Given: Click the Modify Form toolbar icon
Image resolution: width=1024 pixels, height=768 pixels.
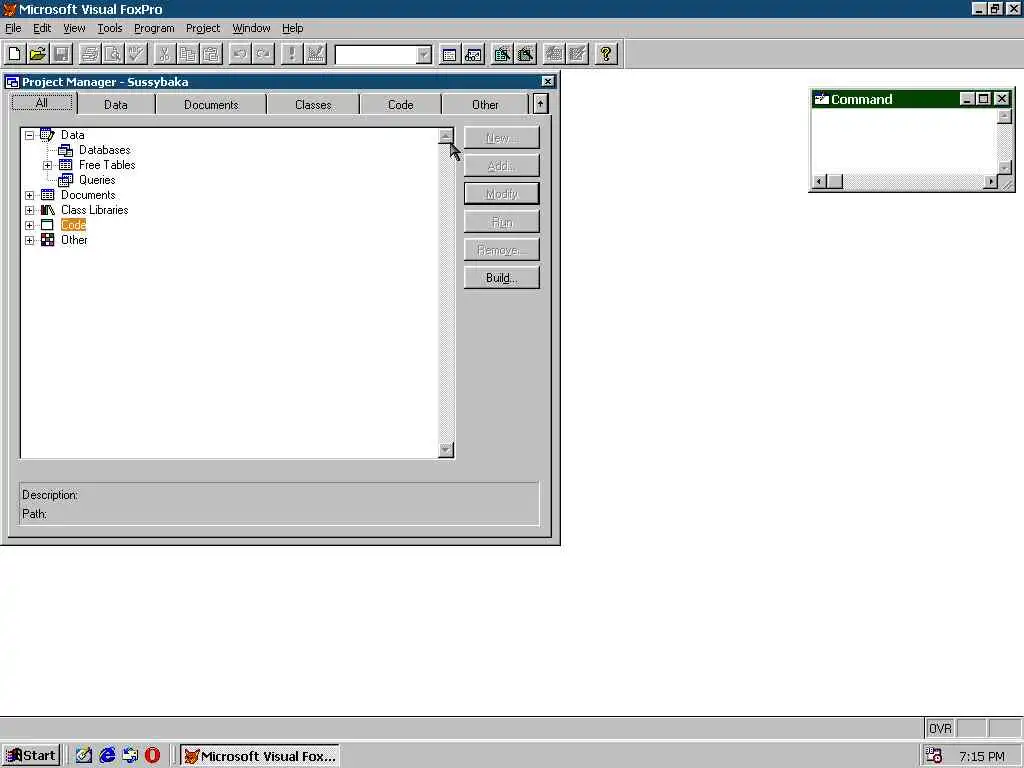Looking at the screenshot, I should click(315, 54).
